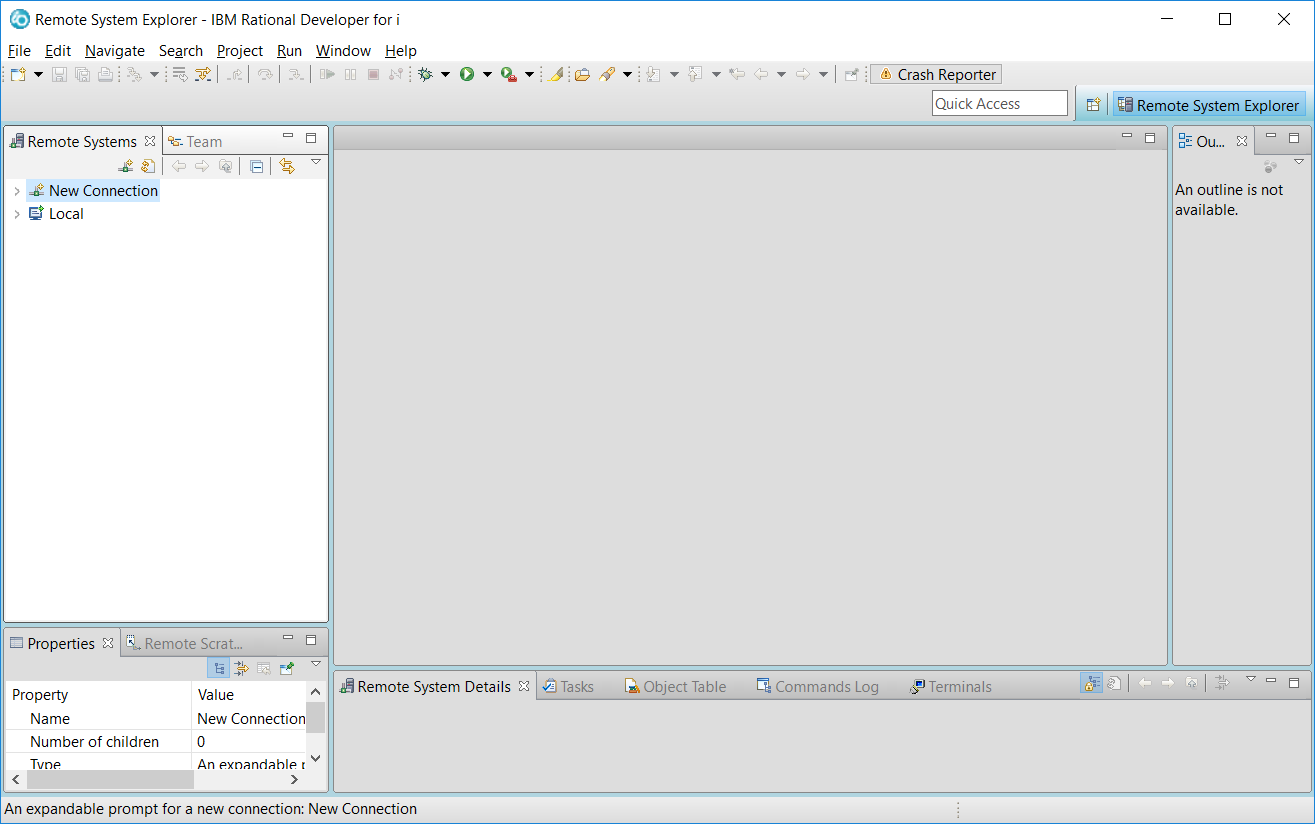Open the Window menu
Image resolution: width=1315 pixels, height=824 pixels.
coord(343,50)
